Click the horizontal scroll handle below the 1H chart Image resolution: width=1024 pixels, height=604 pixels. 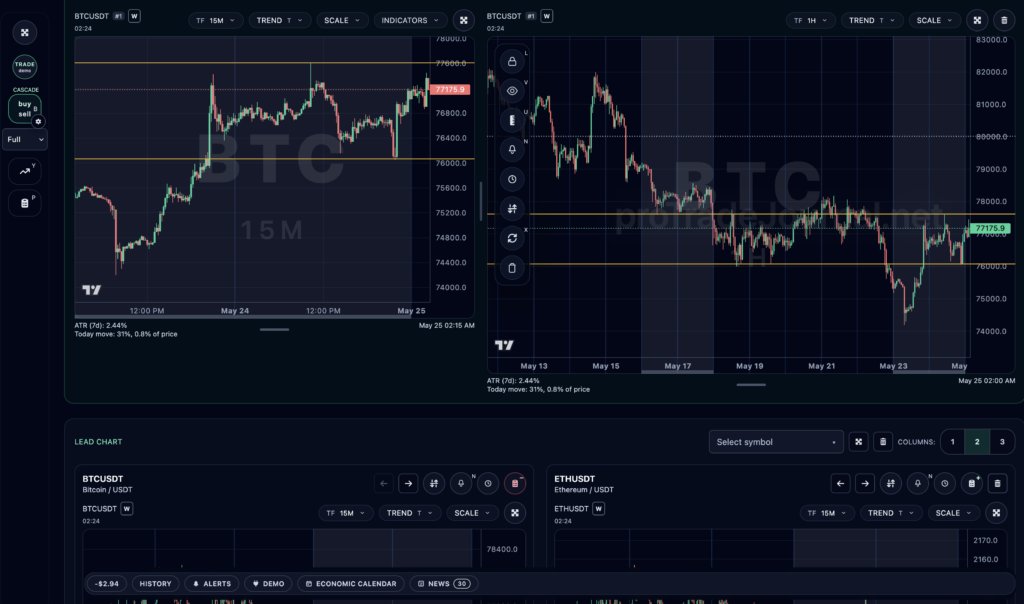pyautogui.click(x=751, y=385)
